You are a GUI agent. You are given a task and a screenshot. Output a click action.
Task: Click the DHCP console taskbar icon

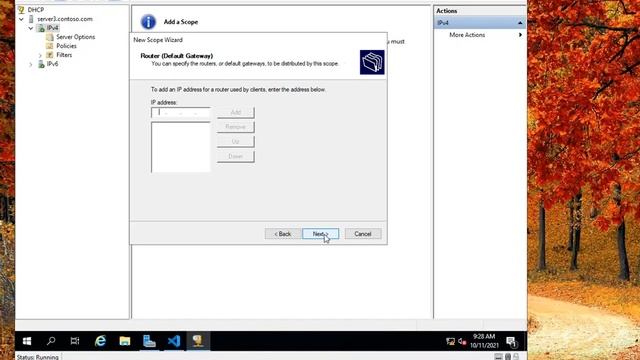coord(198,341)
